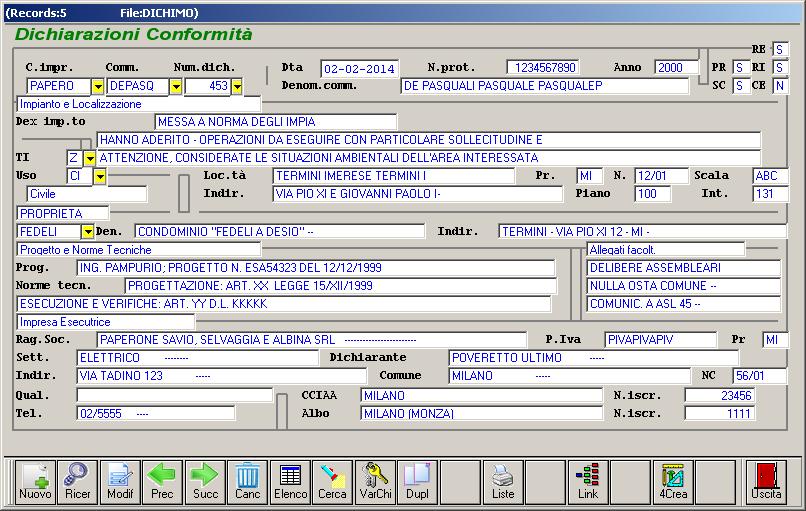Image resolution: width=806 pixels, height=511 pixels.
Task: Duplicate record with Dupl icon
Action: [417, 481]
